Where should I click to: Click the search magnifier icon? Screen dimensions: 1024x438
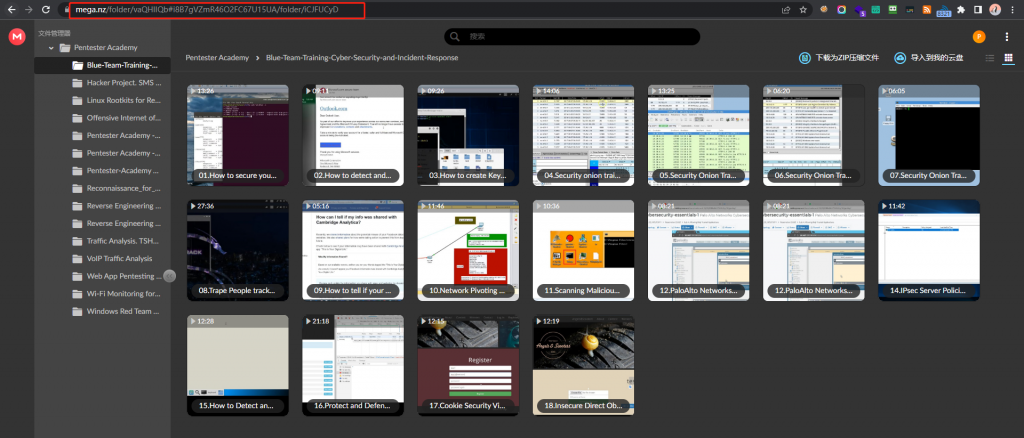(455, 37)
